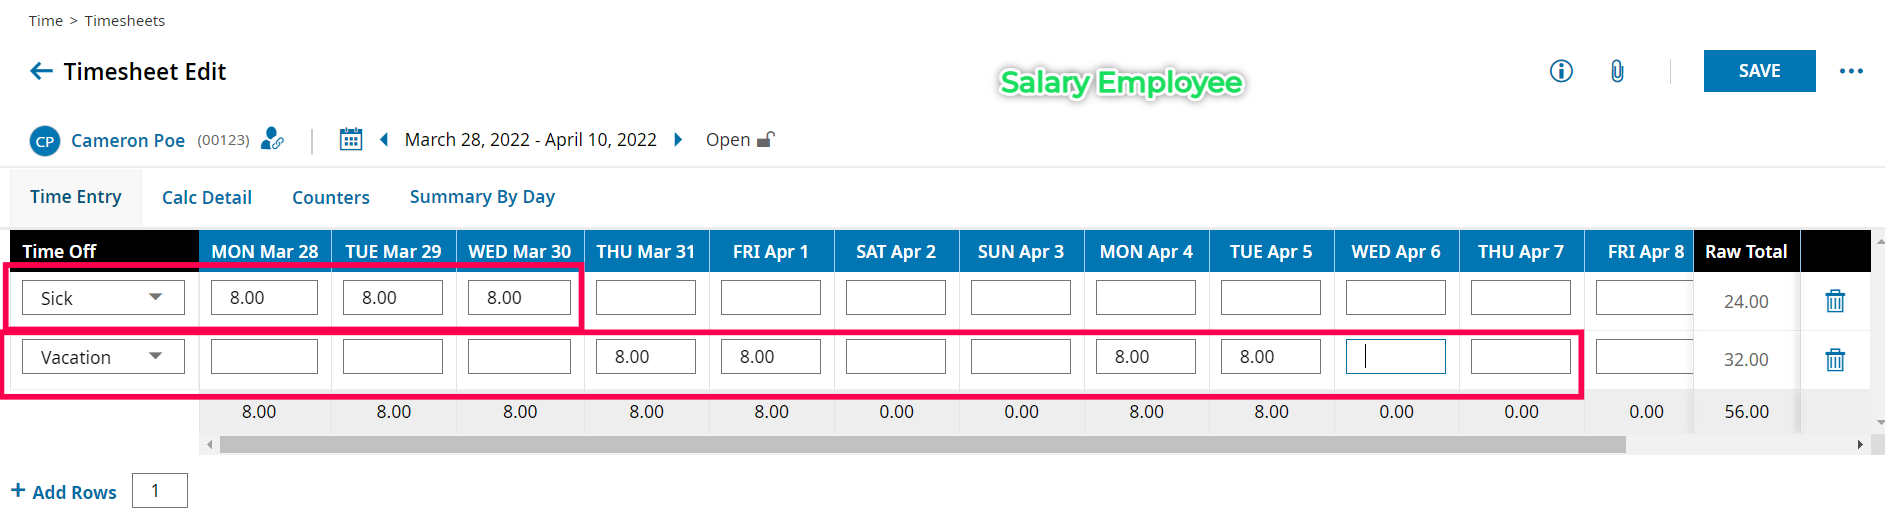Viewport: 1885px width, 530px height.
Task: Click the pay period date range text
Action: (x=531, y=140)
